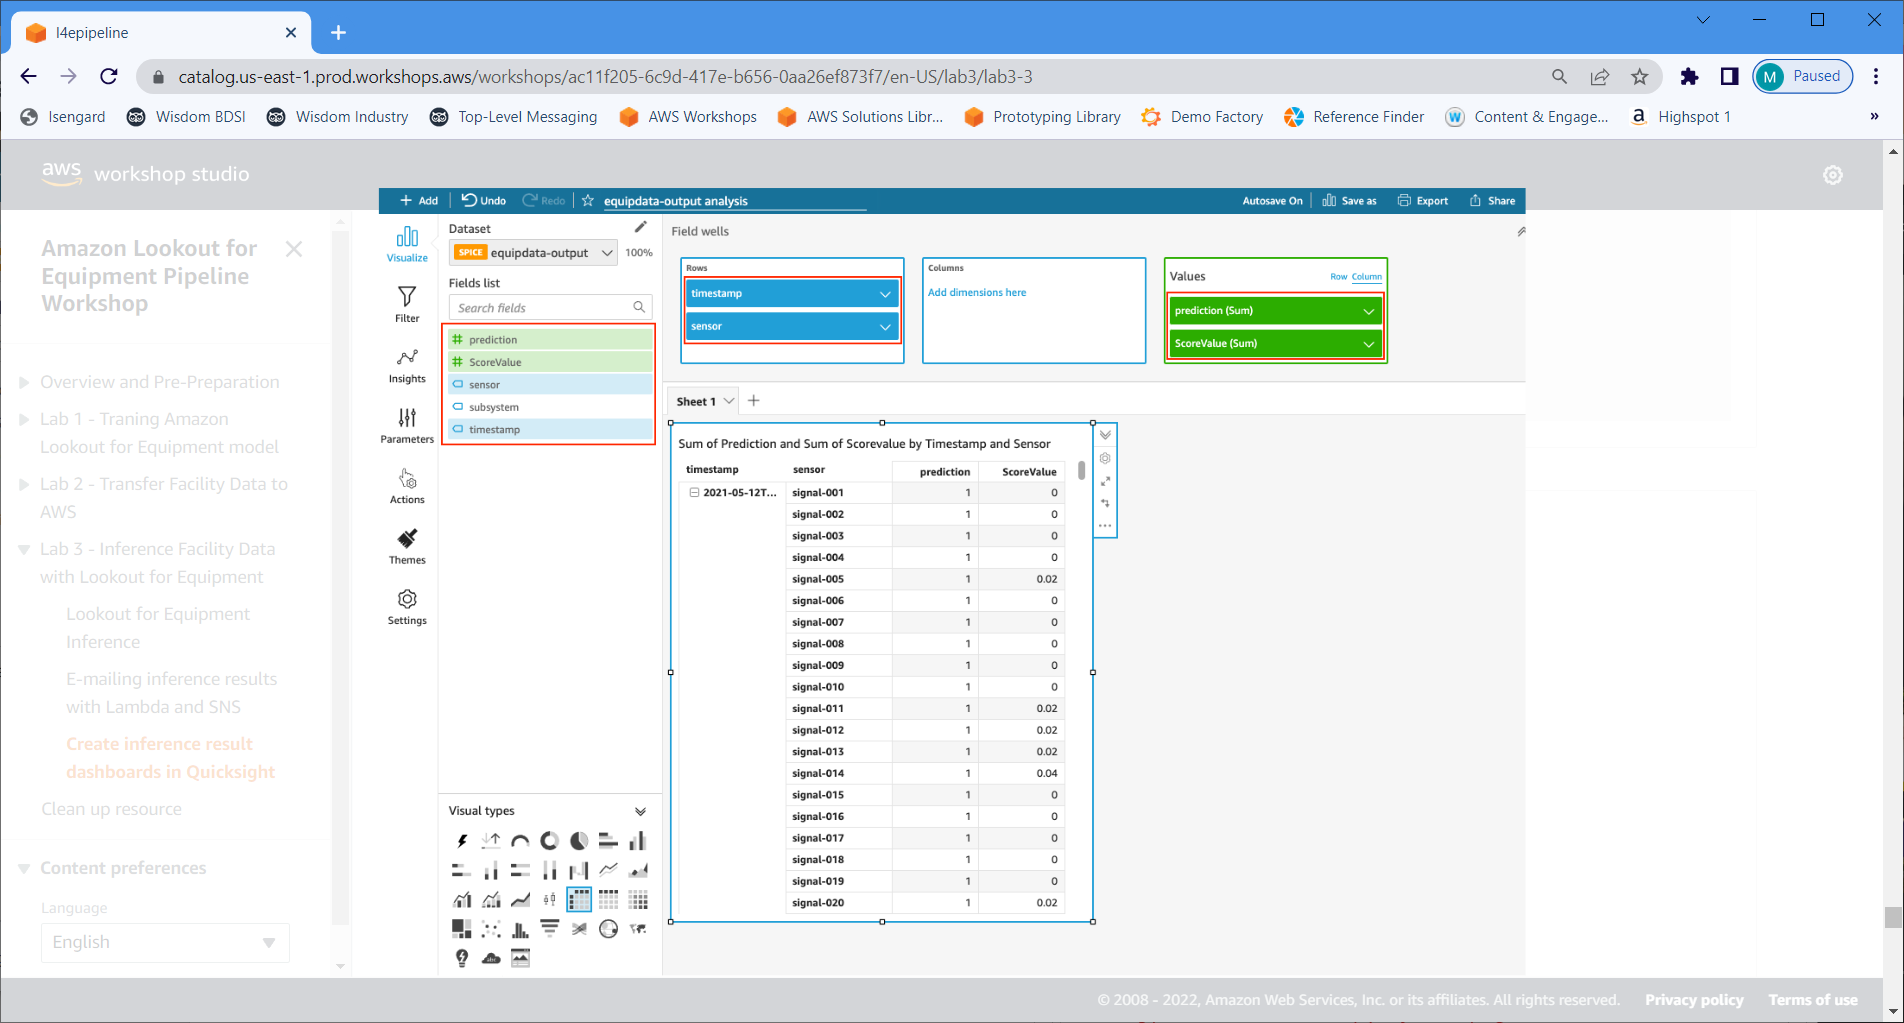The width and height of the screenshot is (1904, 1023).
Task: Open Lookout for Equipment Inference page
Action: 158,628
